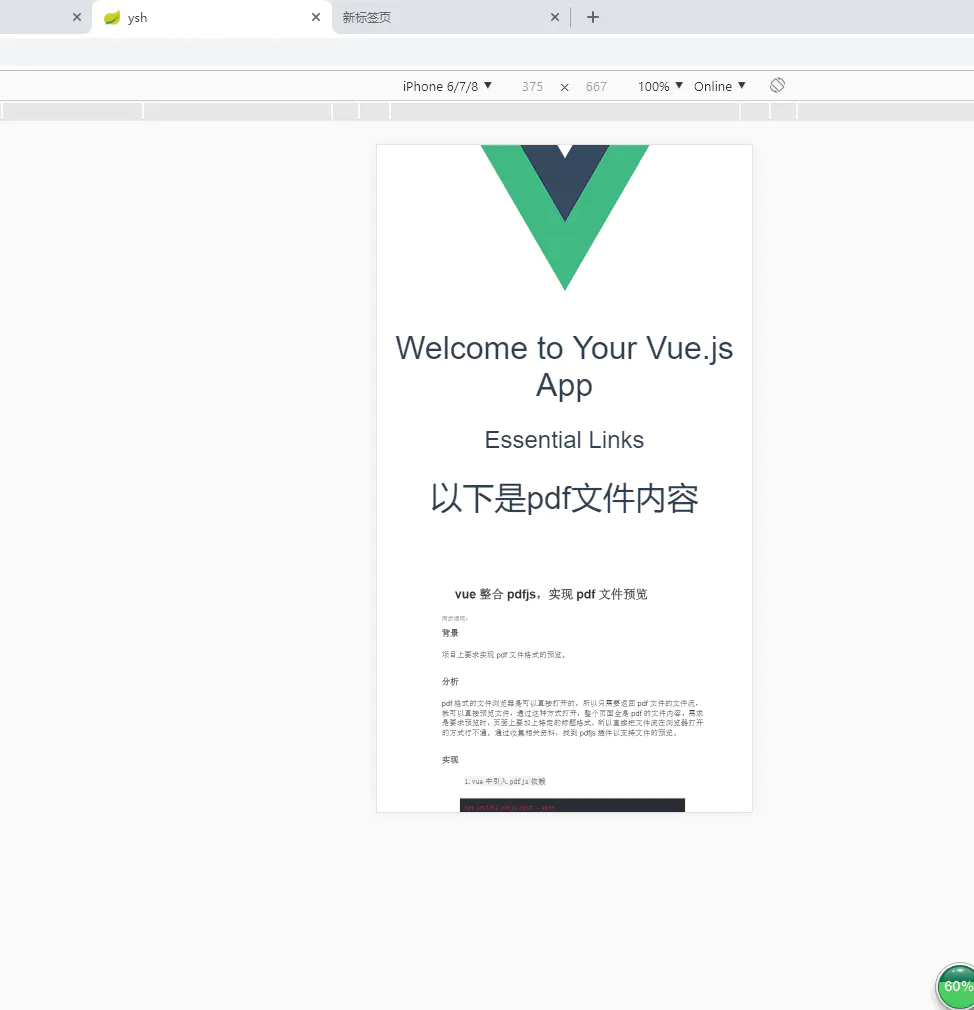The width and height of the screenshot is (974, 1010).
Task: Open the 100% zoom dropdown
Action: tap(660, 86)
